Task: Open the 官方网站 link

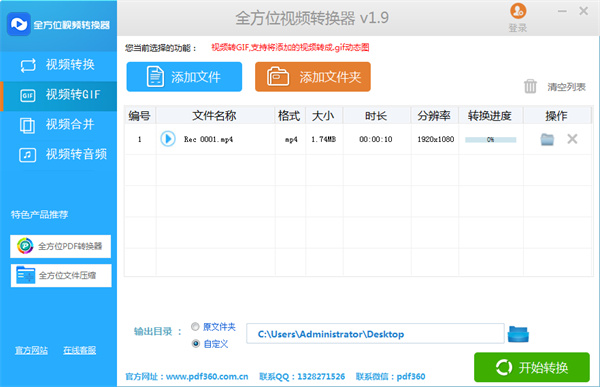Action: point(31,350)
